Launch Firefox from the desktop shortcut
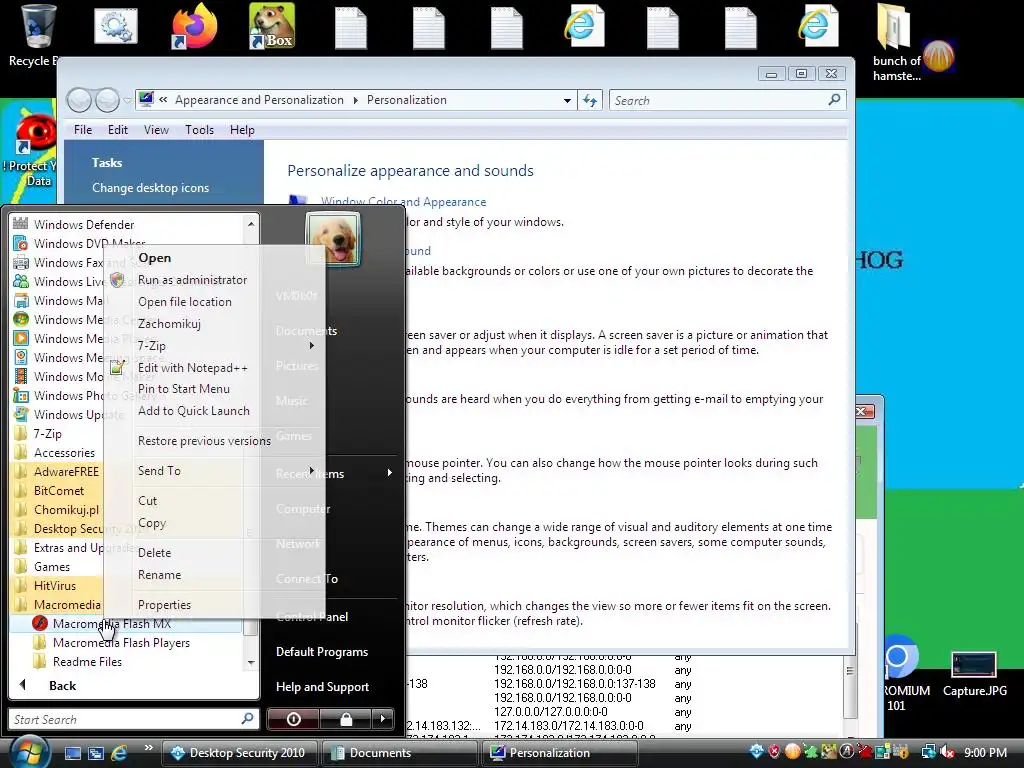The height and width of the screenshot is (768, 1024). click(x=194, y=26)
